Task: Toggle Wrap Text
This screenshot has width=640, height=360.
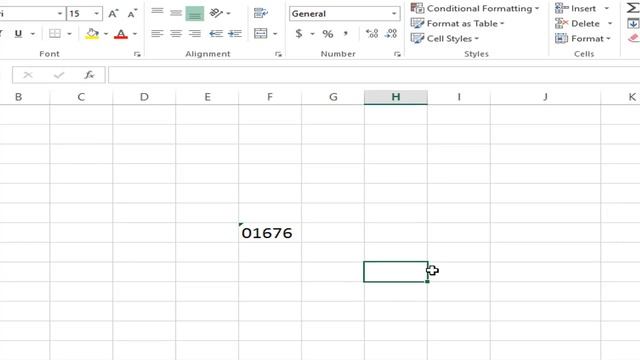Action: 260,13
